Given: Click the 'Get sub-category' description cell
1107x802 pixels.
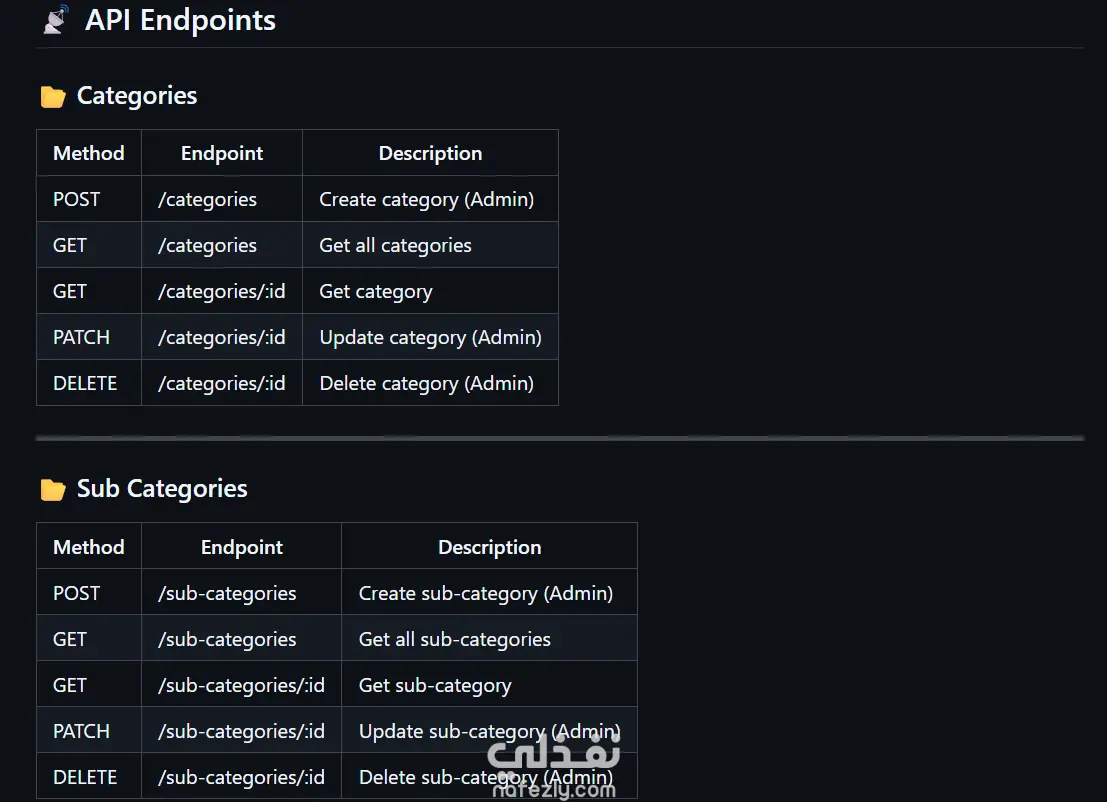Looking at the screenshot, I should pyautogui.click(x=435, y=685).
